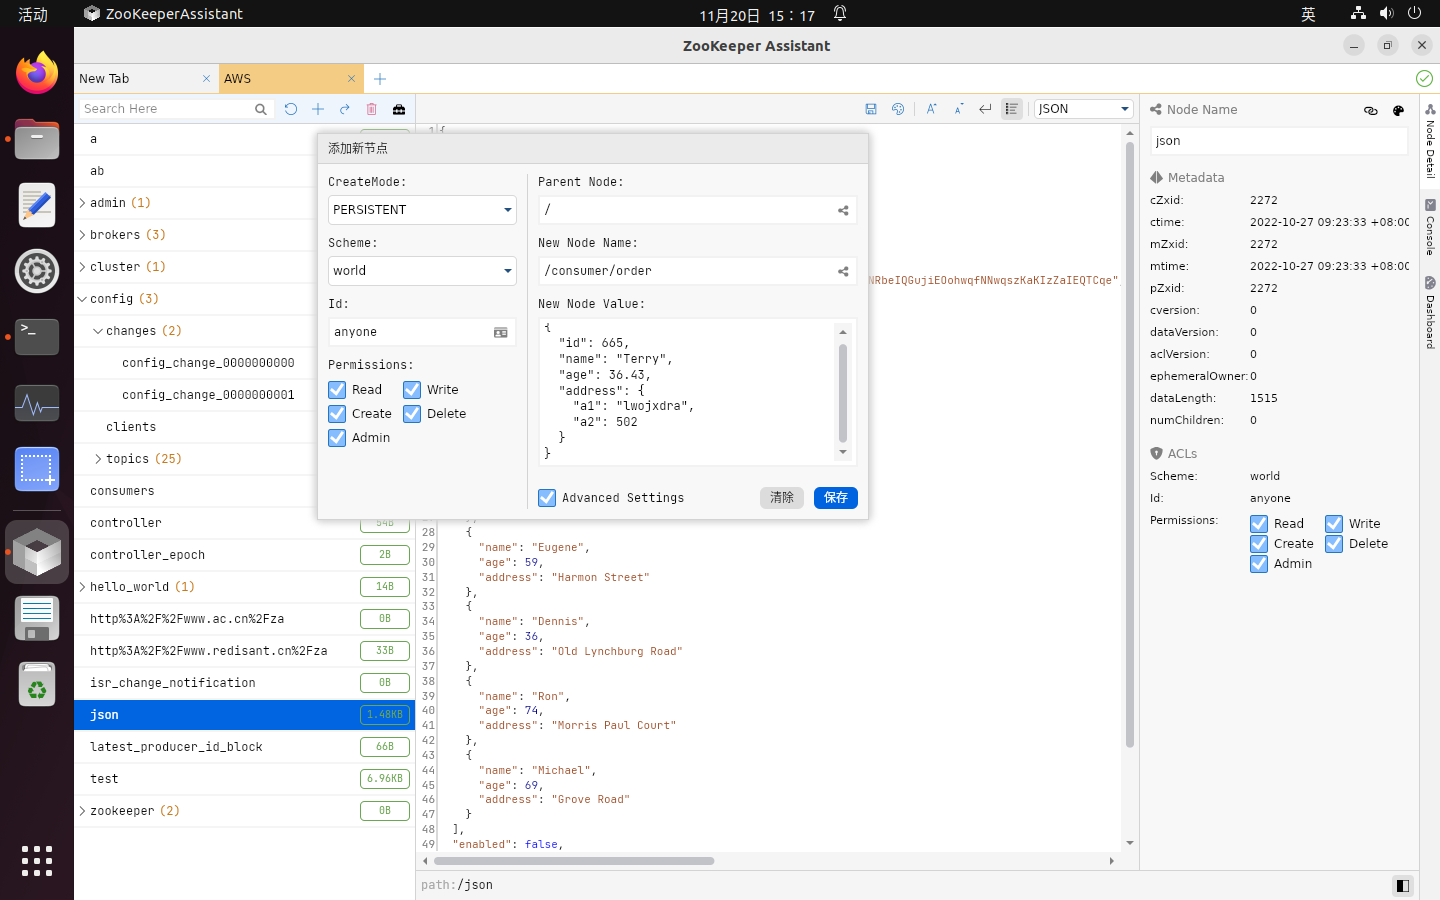1440x900 pixels.
Task: Click the 清除 clear button
Action: (782, 498)
